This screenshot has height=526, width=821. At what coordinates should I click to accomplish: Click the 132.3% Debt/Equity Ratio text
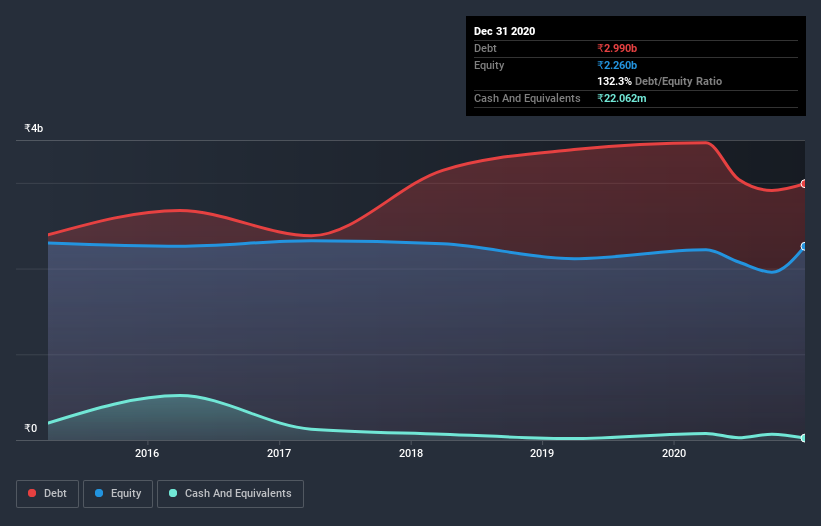coord(659,82)
